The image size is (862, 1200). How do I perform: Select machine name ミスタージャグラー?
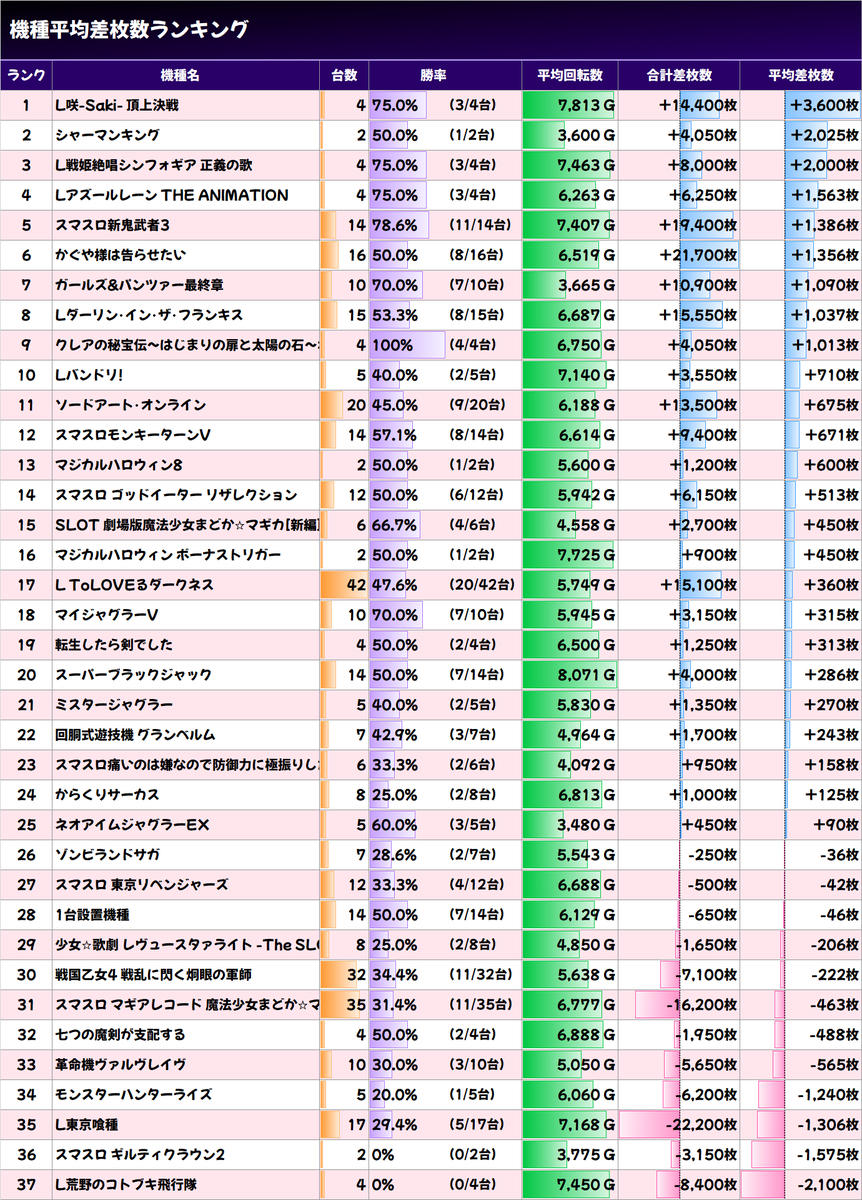[114, 705]
